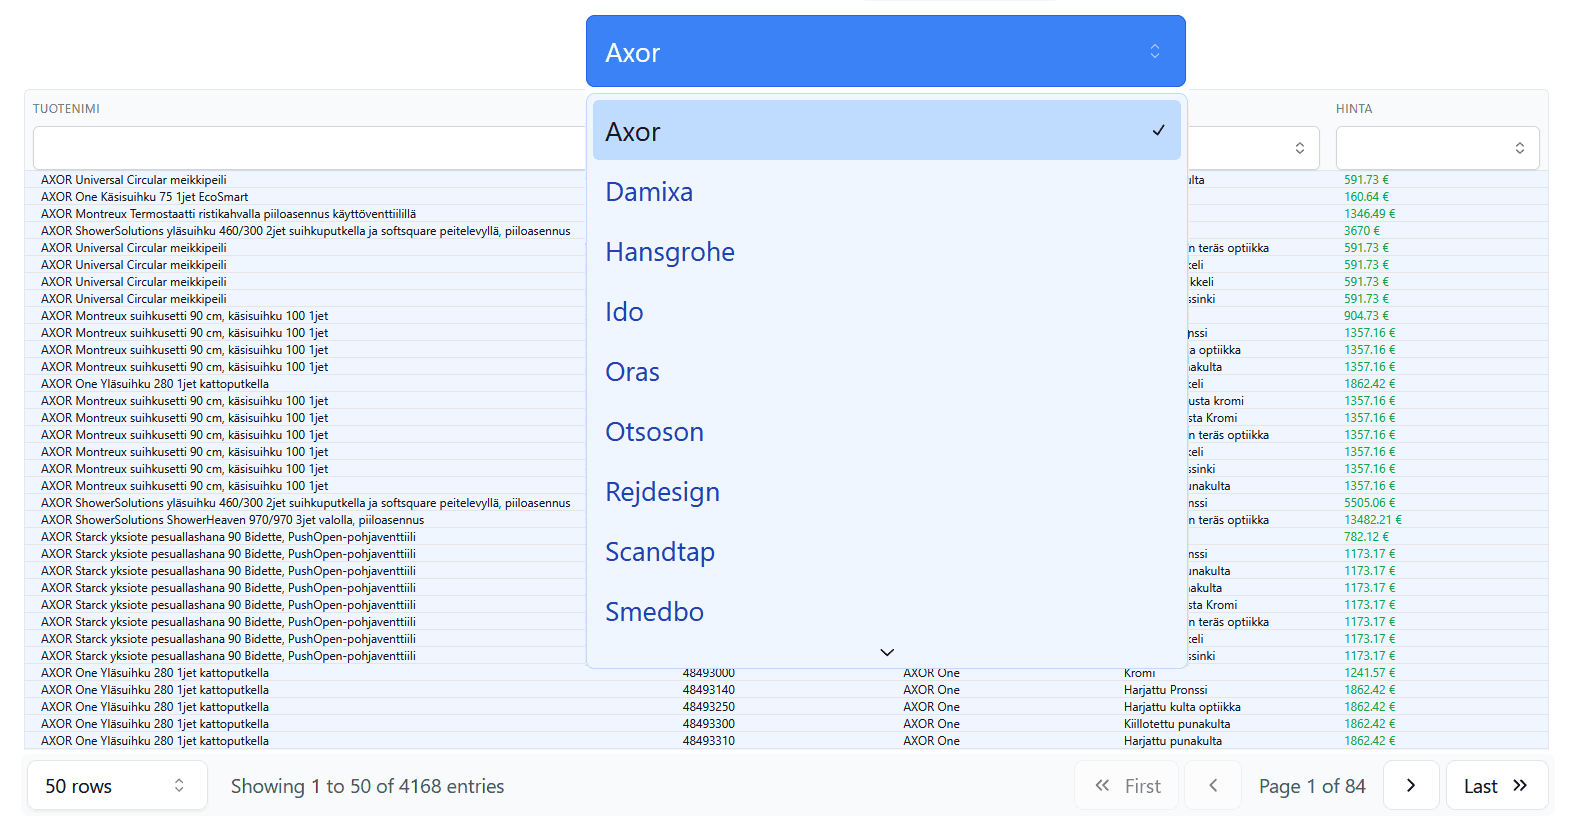This screenshot has width=1569, height=823.
Task: Jump to the First page
Action: pos(1127,786)
